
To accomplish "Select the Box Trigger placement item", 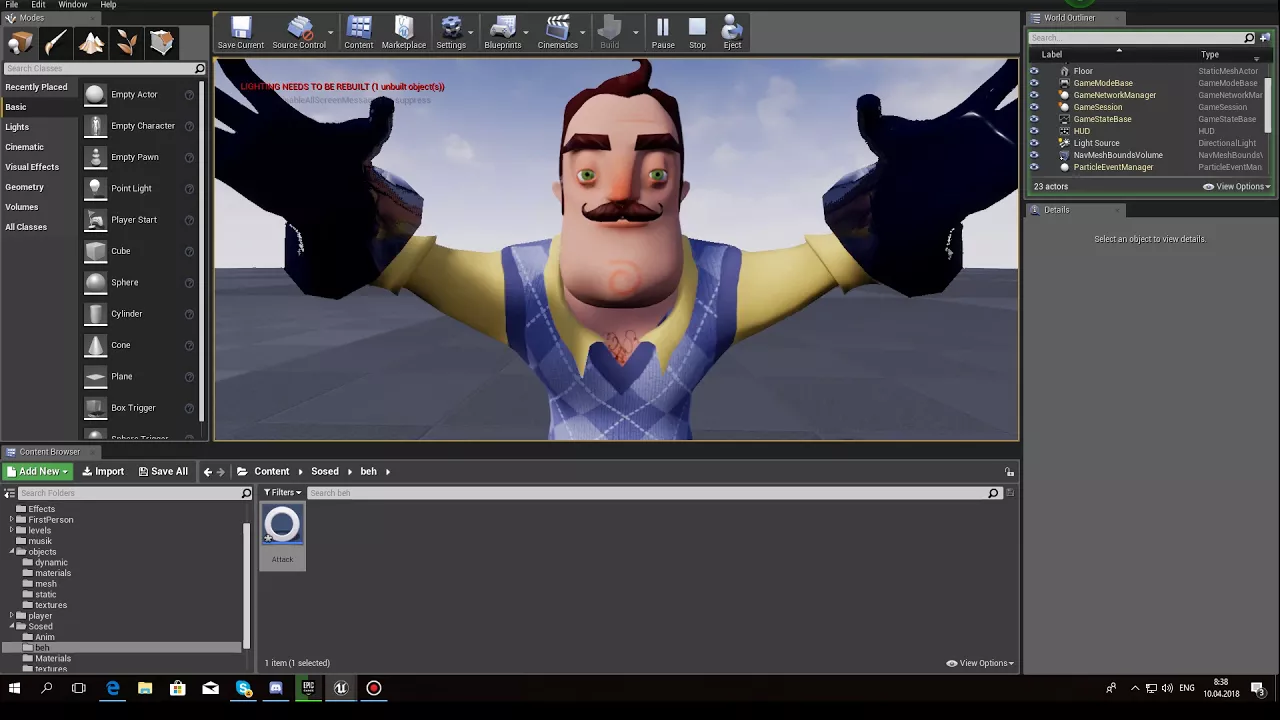I will (140, 408).
